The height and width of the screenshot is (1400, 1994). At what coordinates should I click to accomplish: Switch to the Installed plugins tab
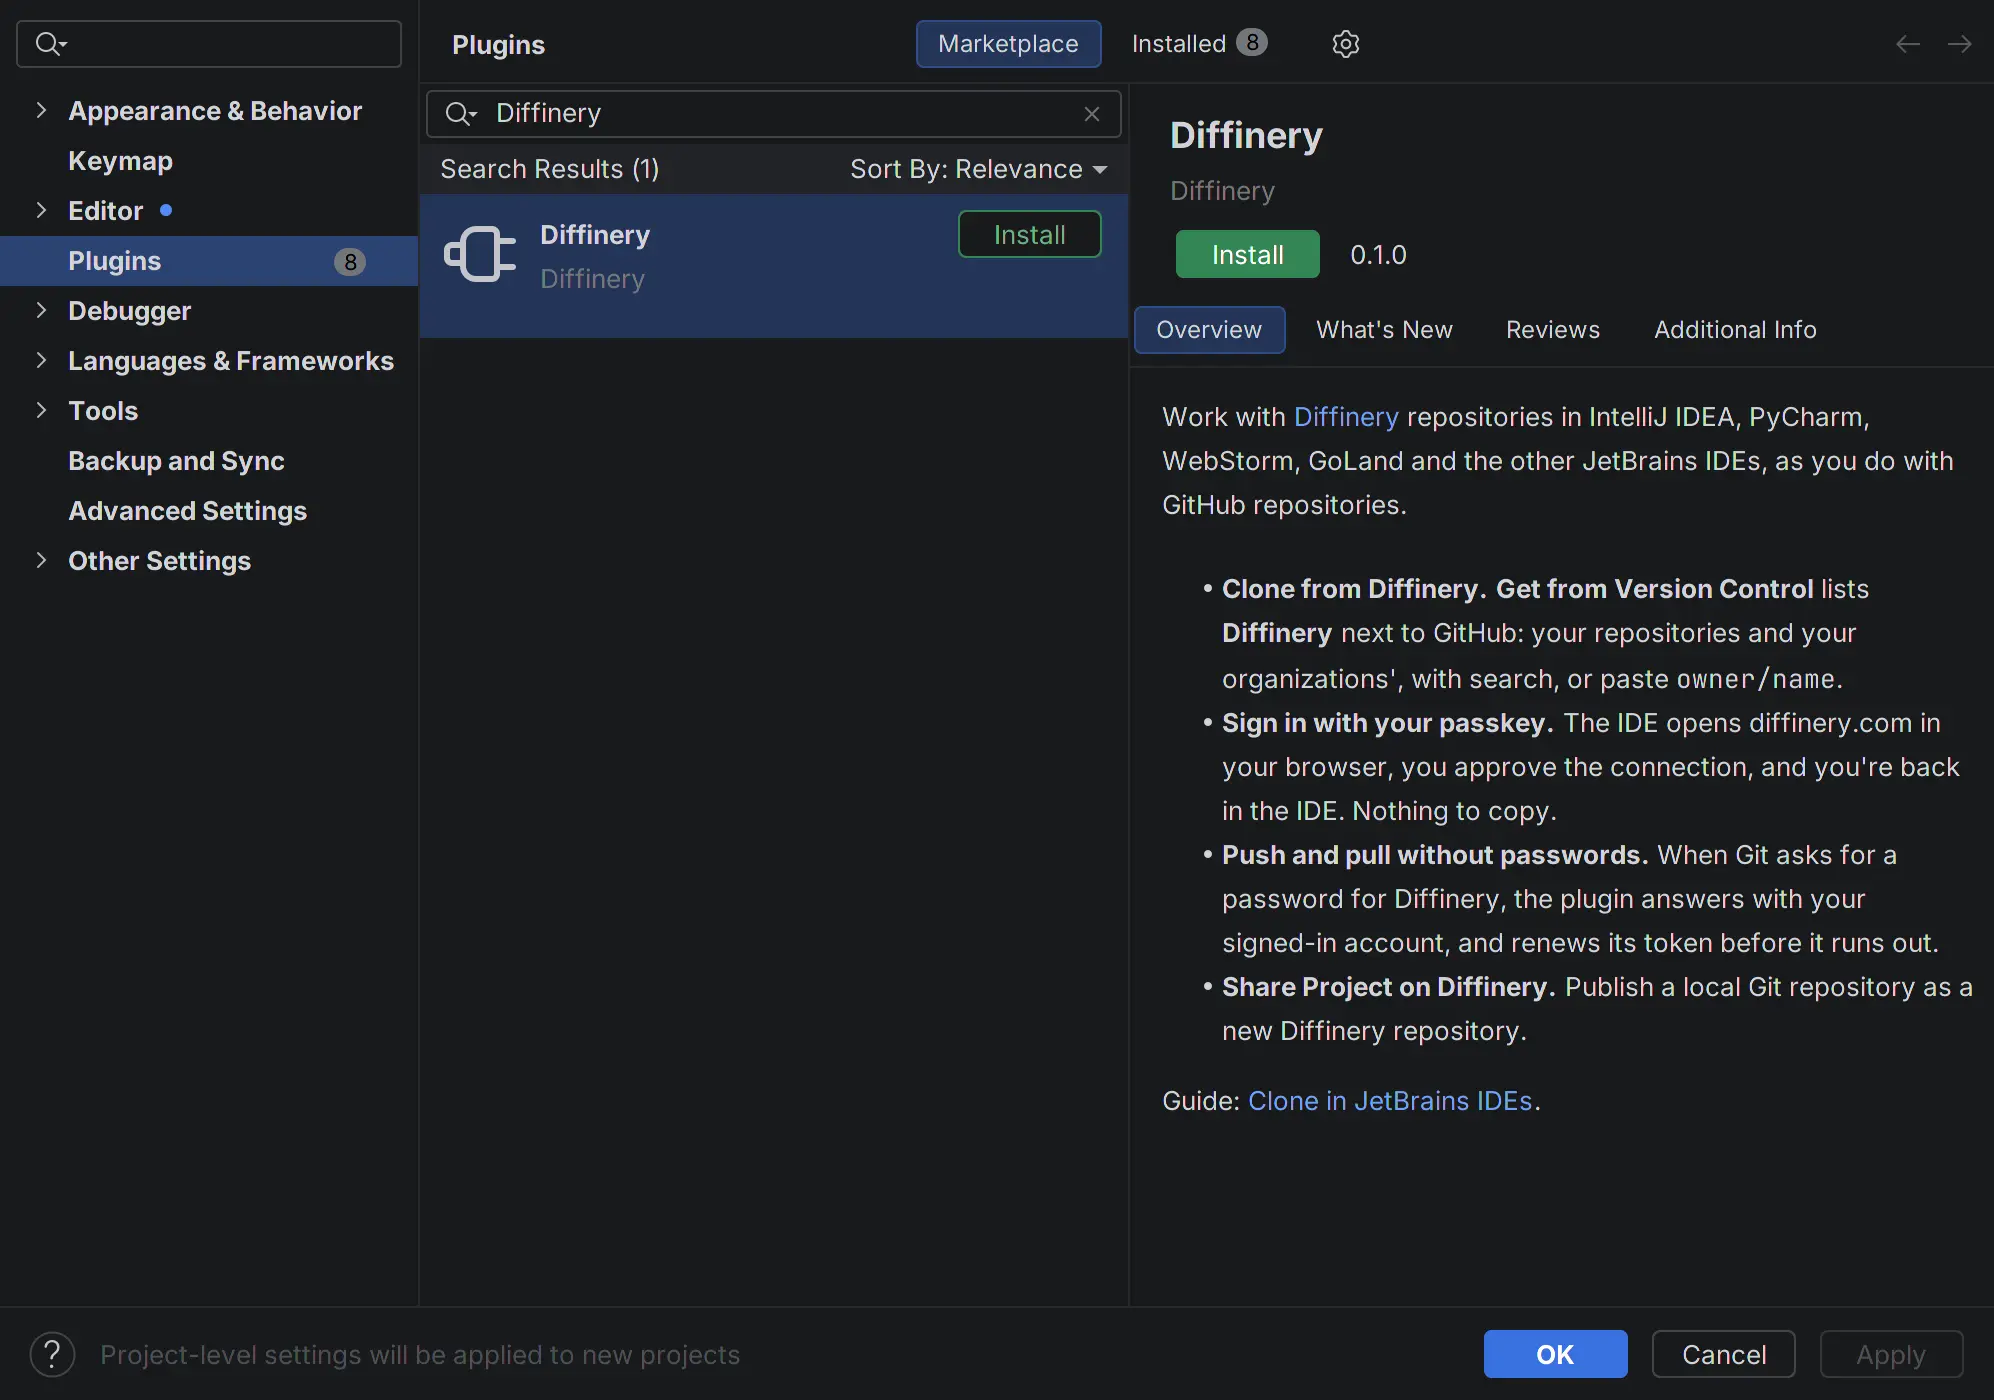1199,44
